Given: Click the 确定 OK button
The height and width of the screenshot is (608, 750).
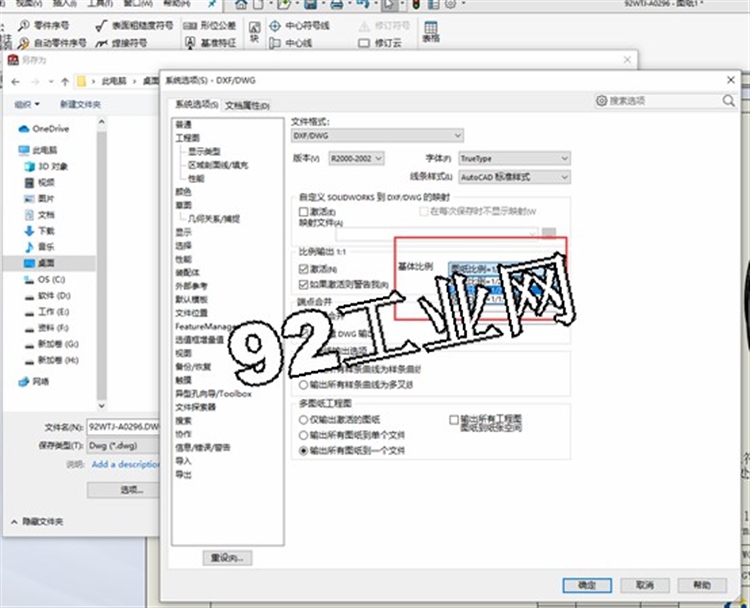Looking at the screenshot, I should pos(587,585).
